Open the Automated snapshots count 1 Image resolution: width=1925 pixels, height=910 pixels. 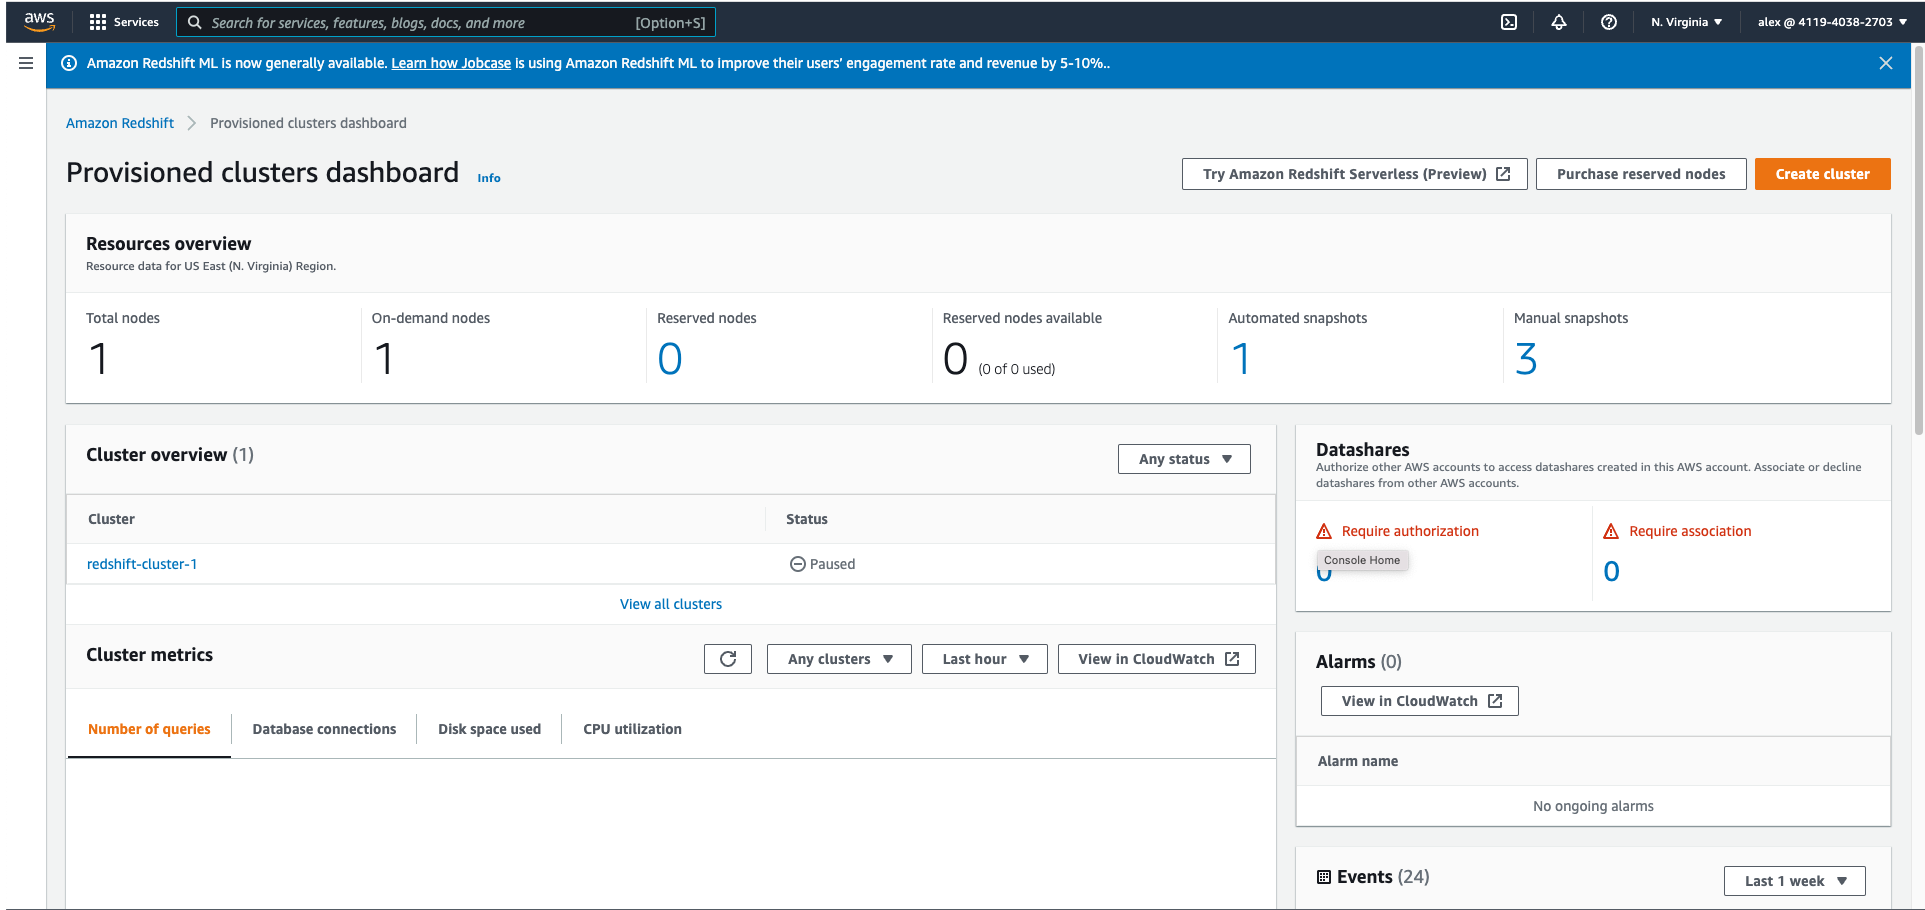pyautogui.click(x=1241, y=359)
